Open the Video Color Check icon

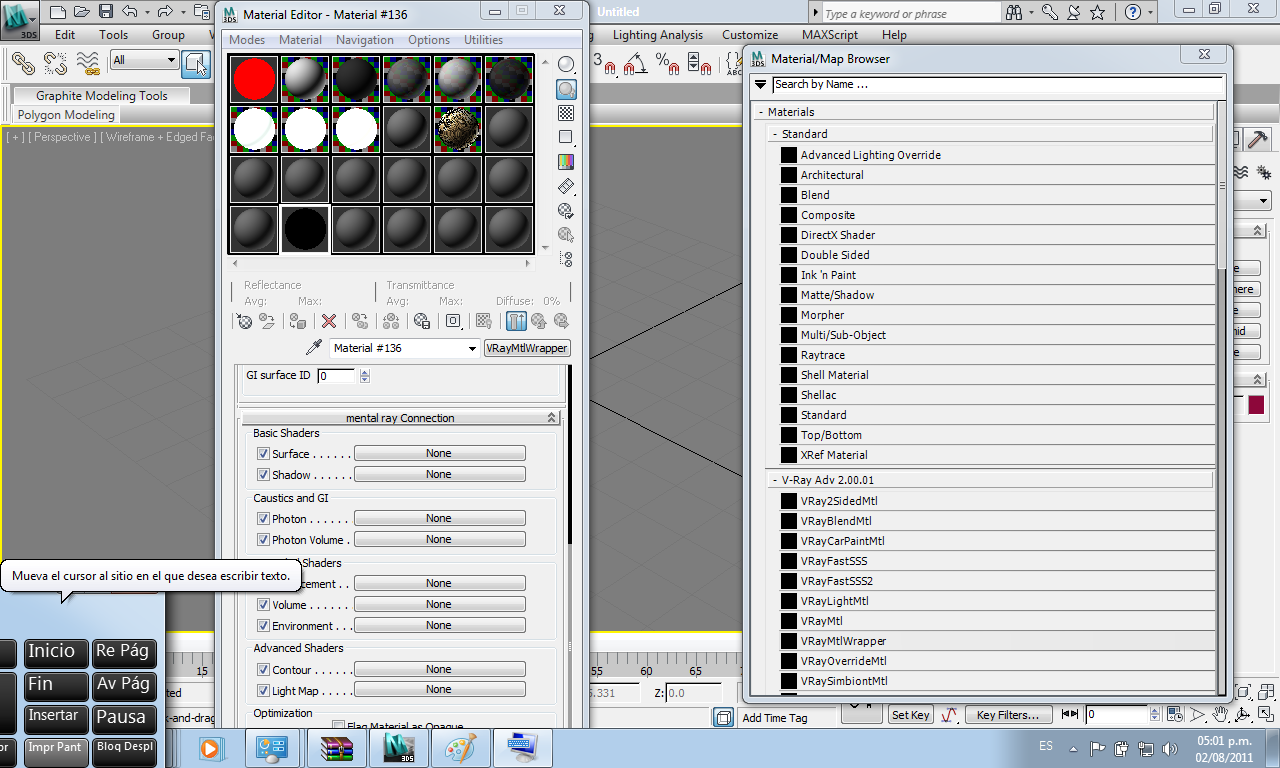(566, 161)
